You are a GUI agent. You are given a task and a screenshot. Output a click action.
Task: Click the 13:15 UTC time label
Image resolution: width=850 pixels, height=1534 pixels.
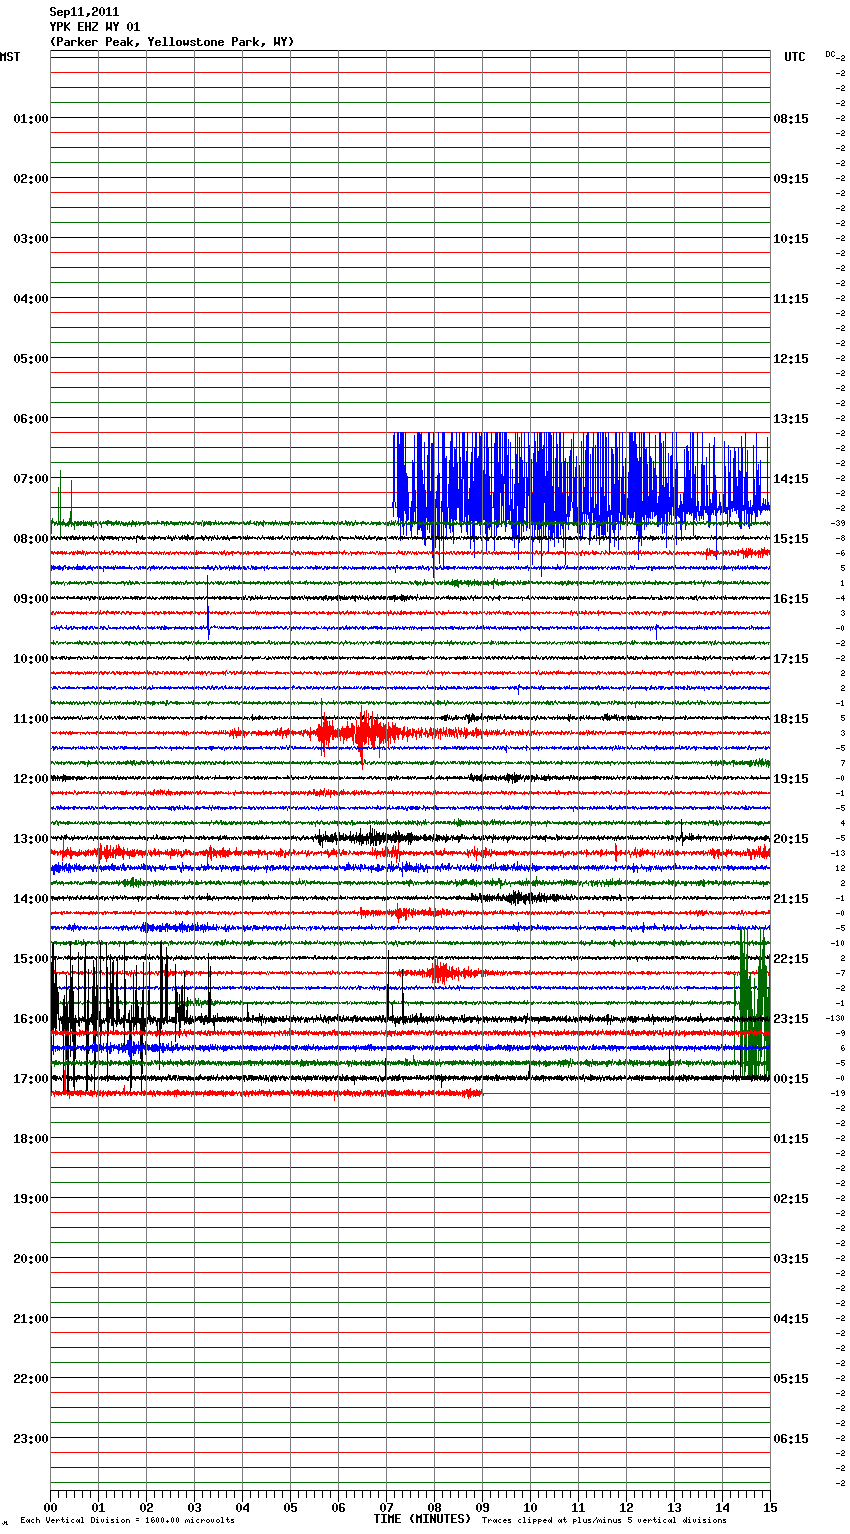click(791, 419)
